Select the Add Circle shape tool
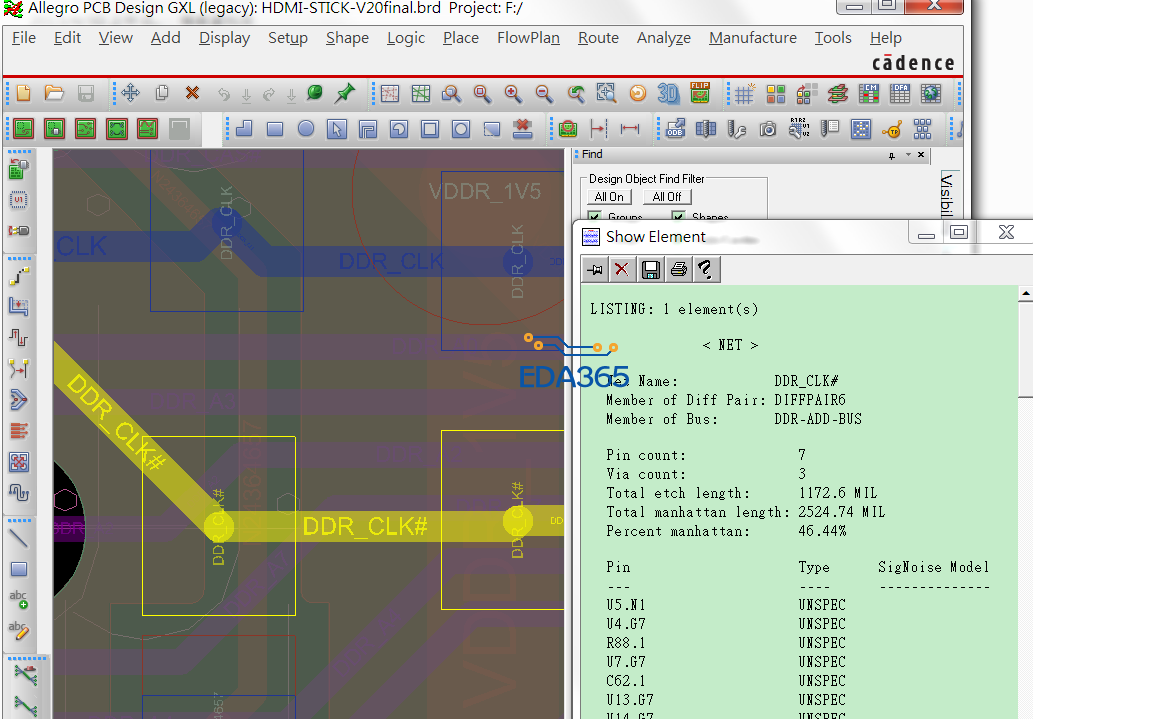 click(x=306, y=129)
